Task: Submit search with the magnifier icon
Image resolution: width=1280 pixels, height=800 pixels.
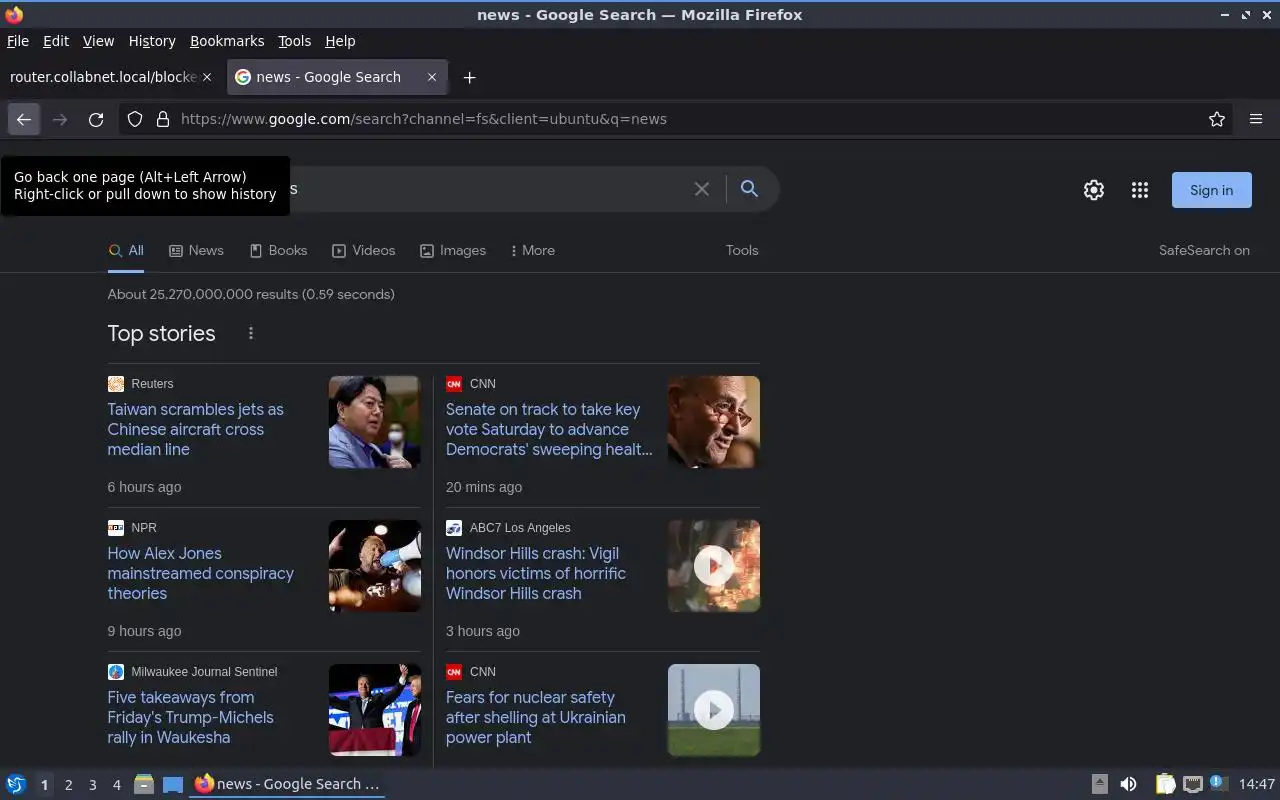Action: (x=749, y=189)
